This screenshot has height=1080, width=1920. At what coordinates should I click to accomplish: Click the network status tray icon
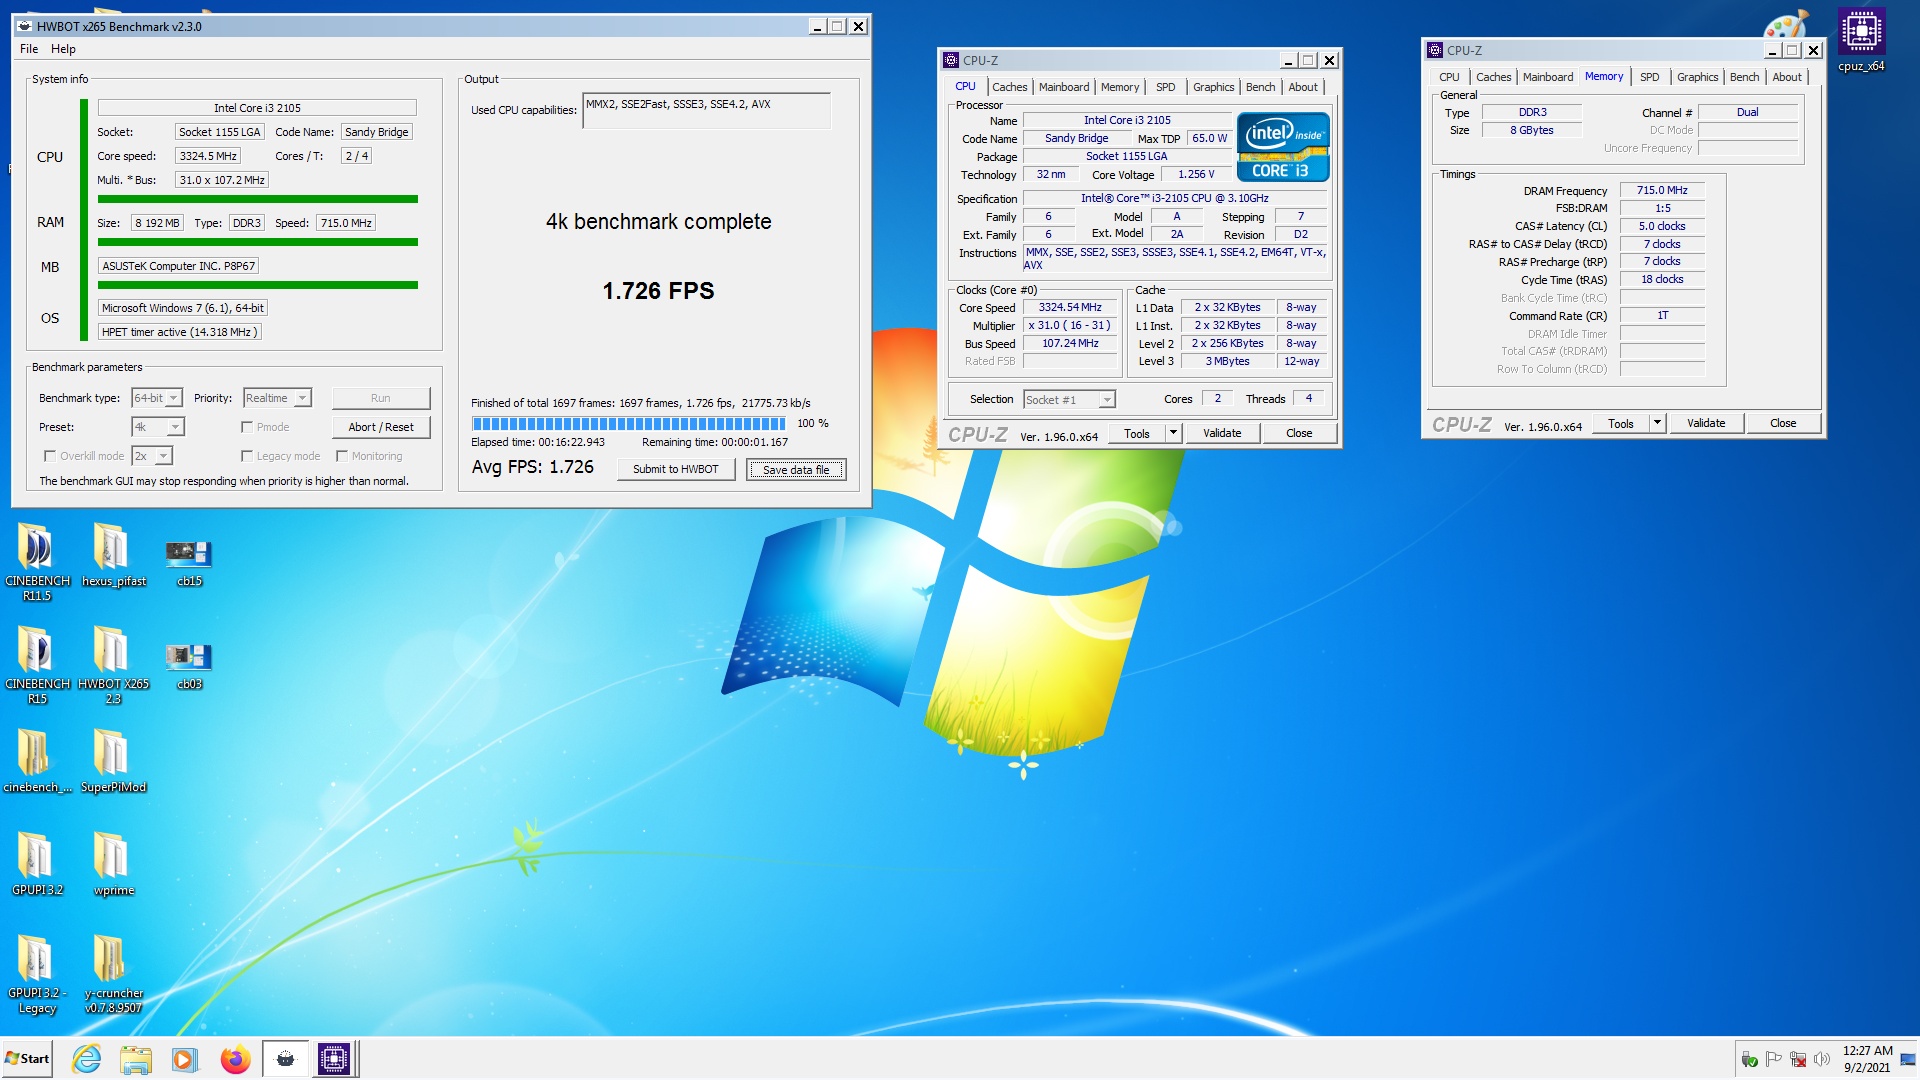1798,1059
